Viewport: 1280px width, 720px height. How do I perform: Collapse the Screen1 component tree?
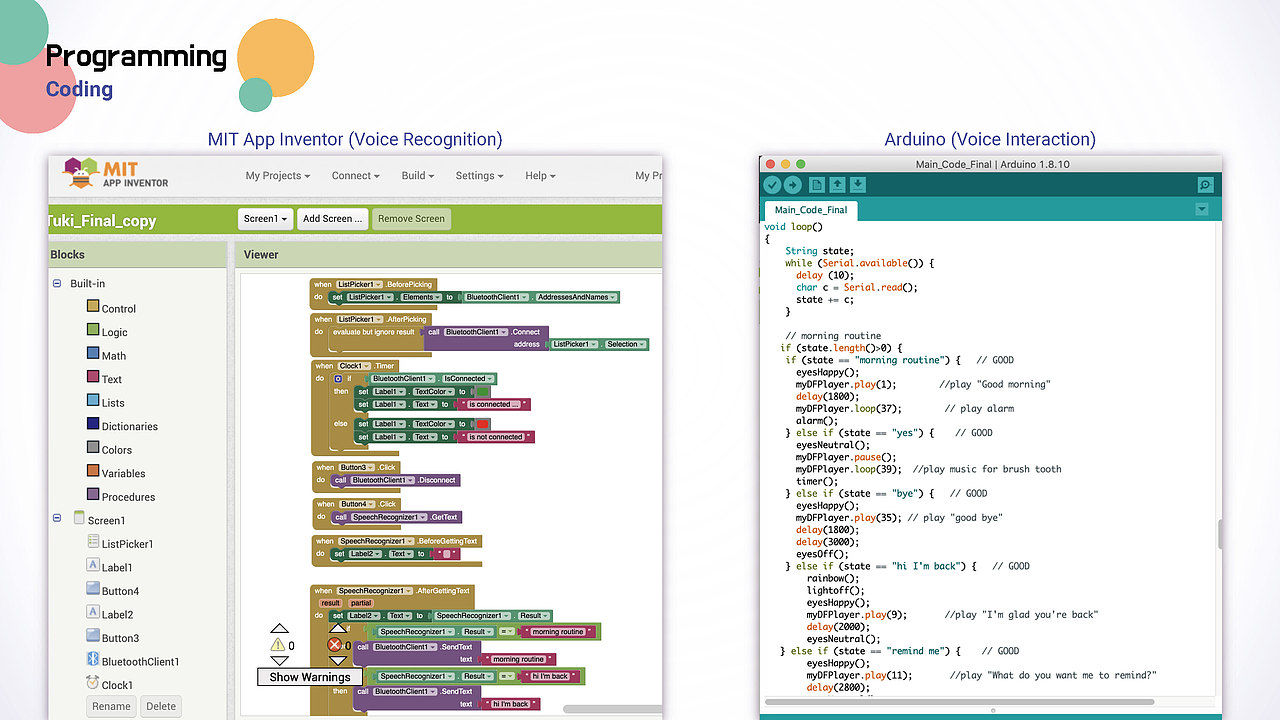click(x=57, y=520)
